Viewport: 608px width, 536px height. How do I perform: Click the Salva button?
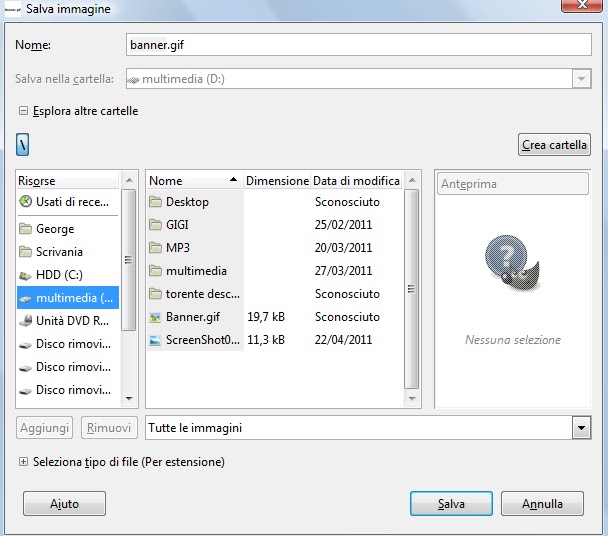tap(451, 503)
